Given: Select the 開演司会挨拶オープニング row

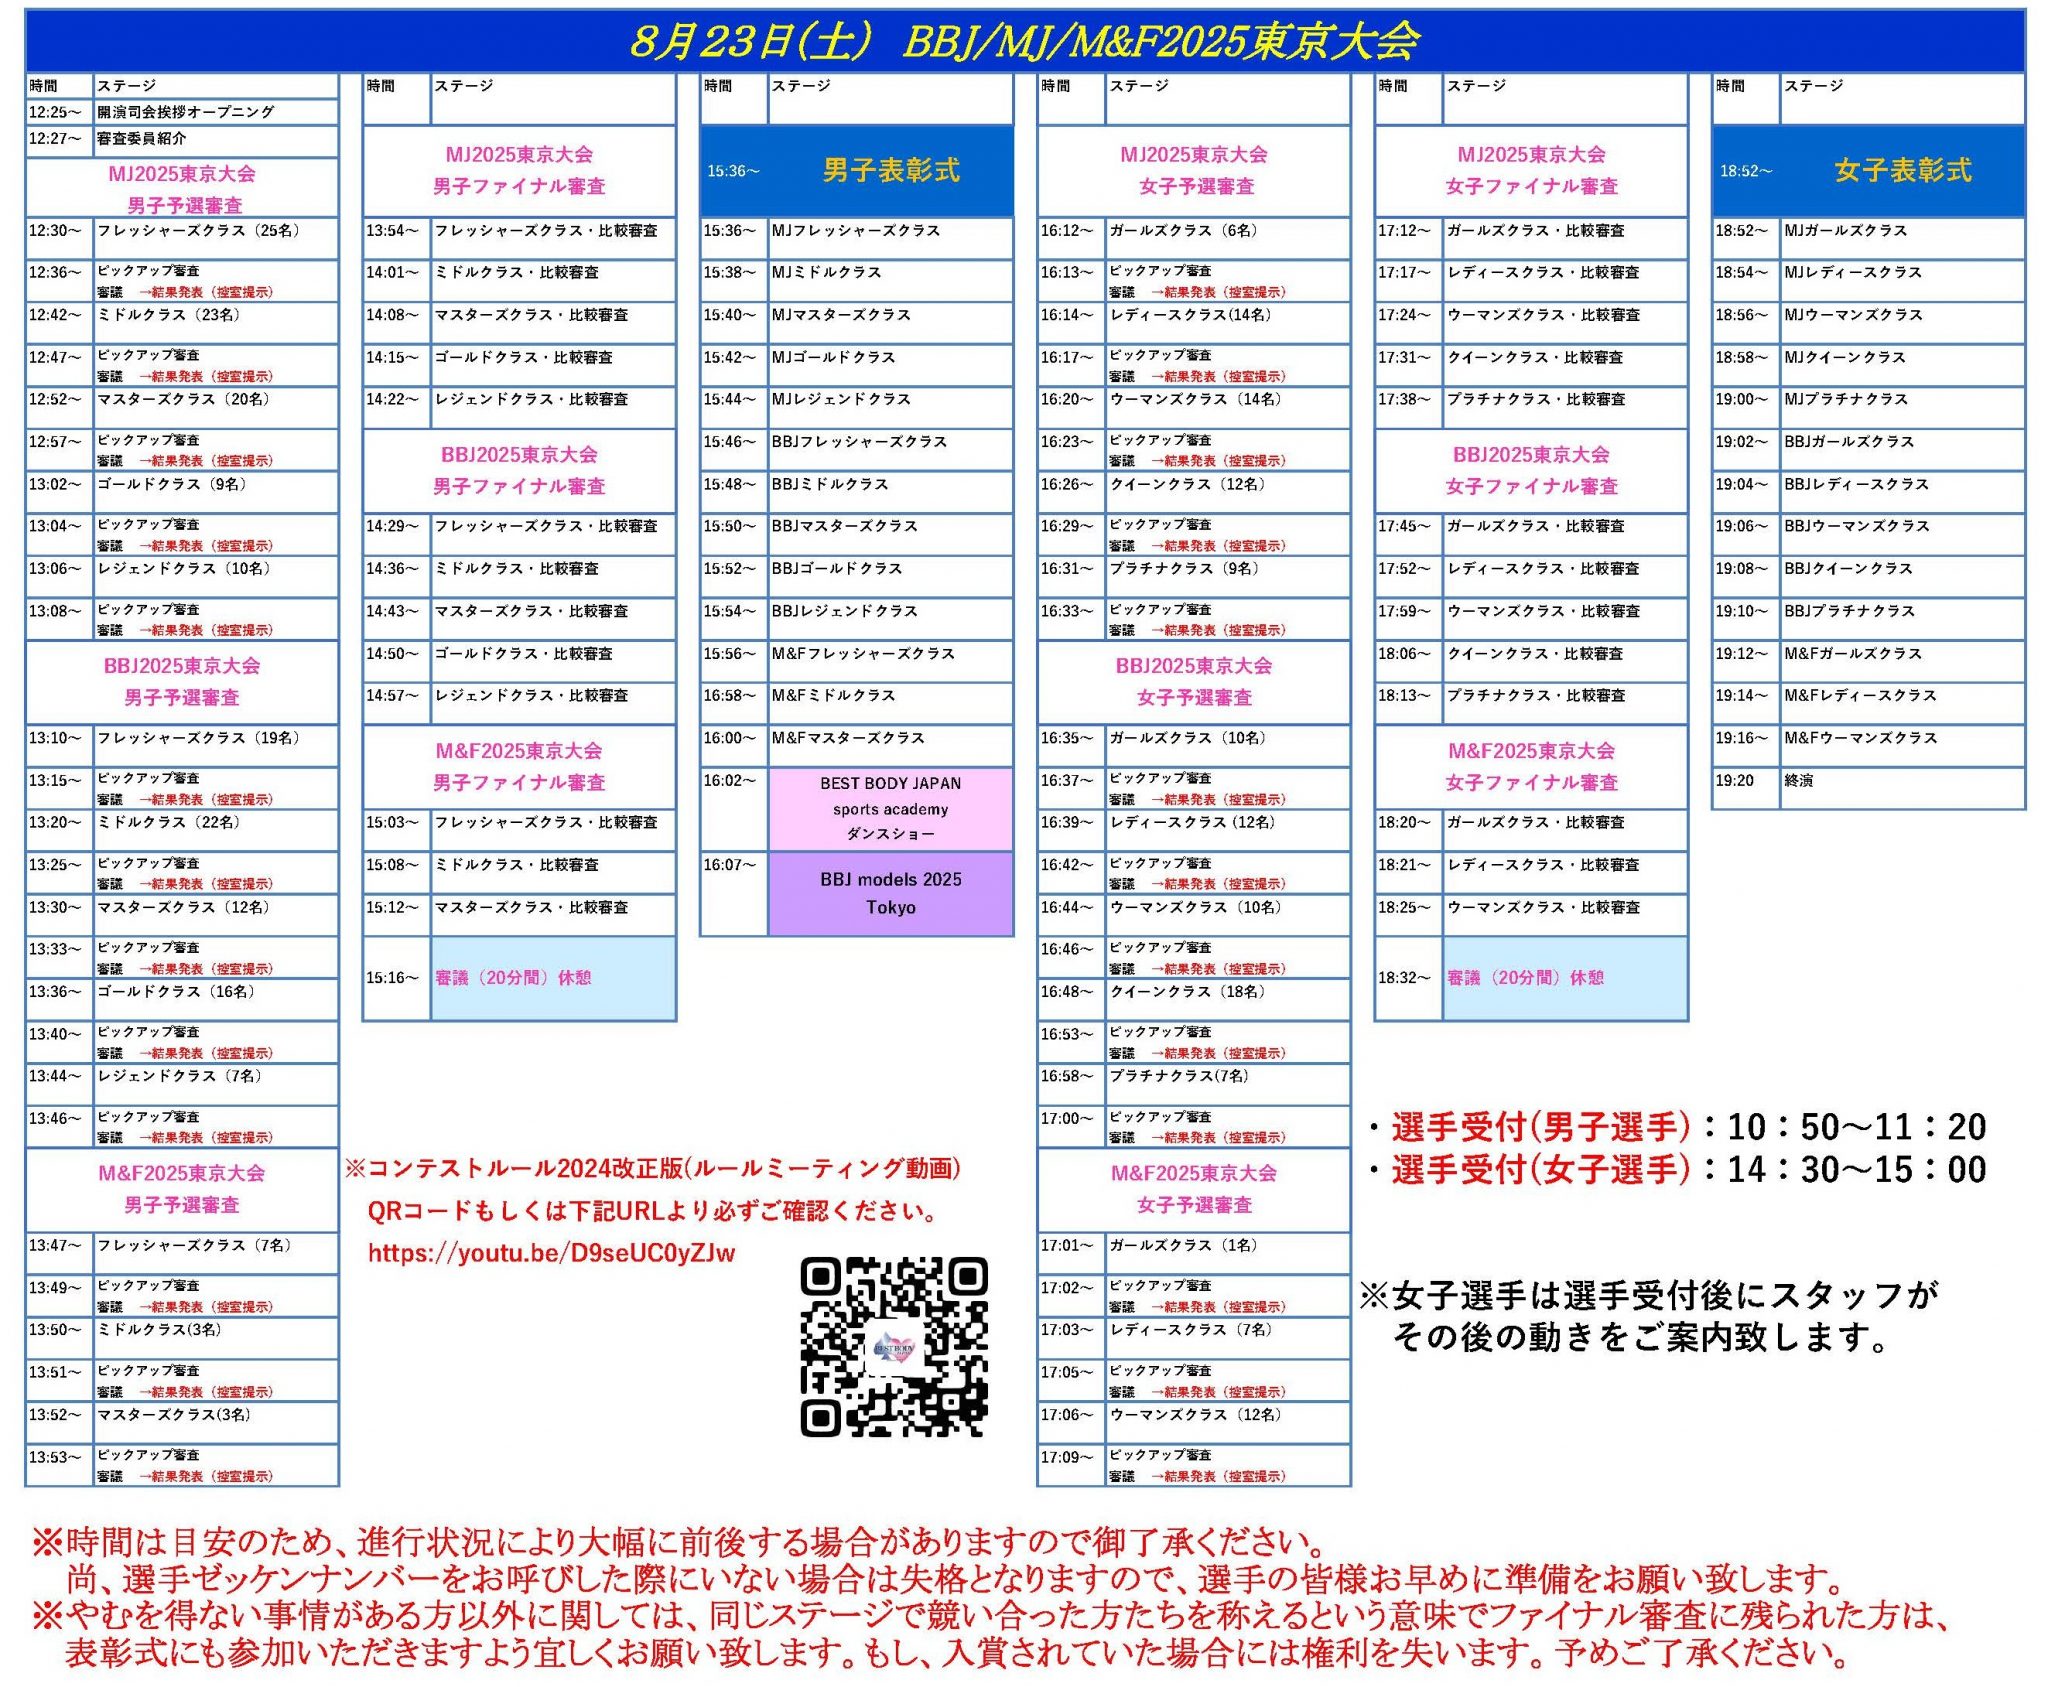Looking at the screenshot, I should click(186, 112).
